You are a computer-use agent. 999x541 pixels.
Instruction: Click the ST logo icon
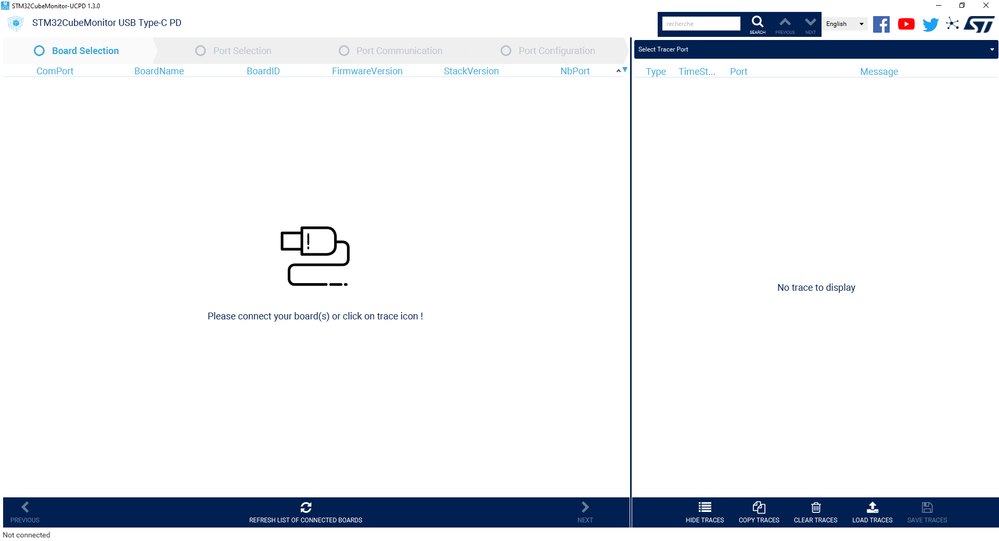tap(979, 24)
